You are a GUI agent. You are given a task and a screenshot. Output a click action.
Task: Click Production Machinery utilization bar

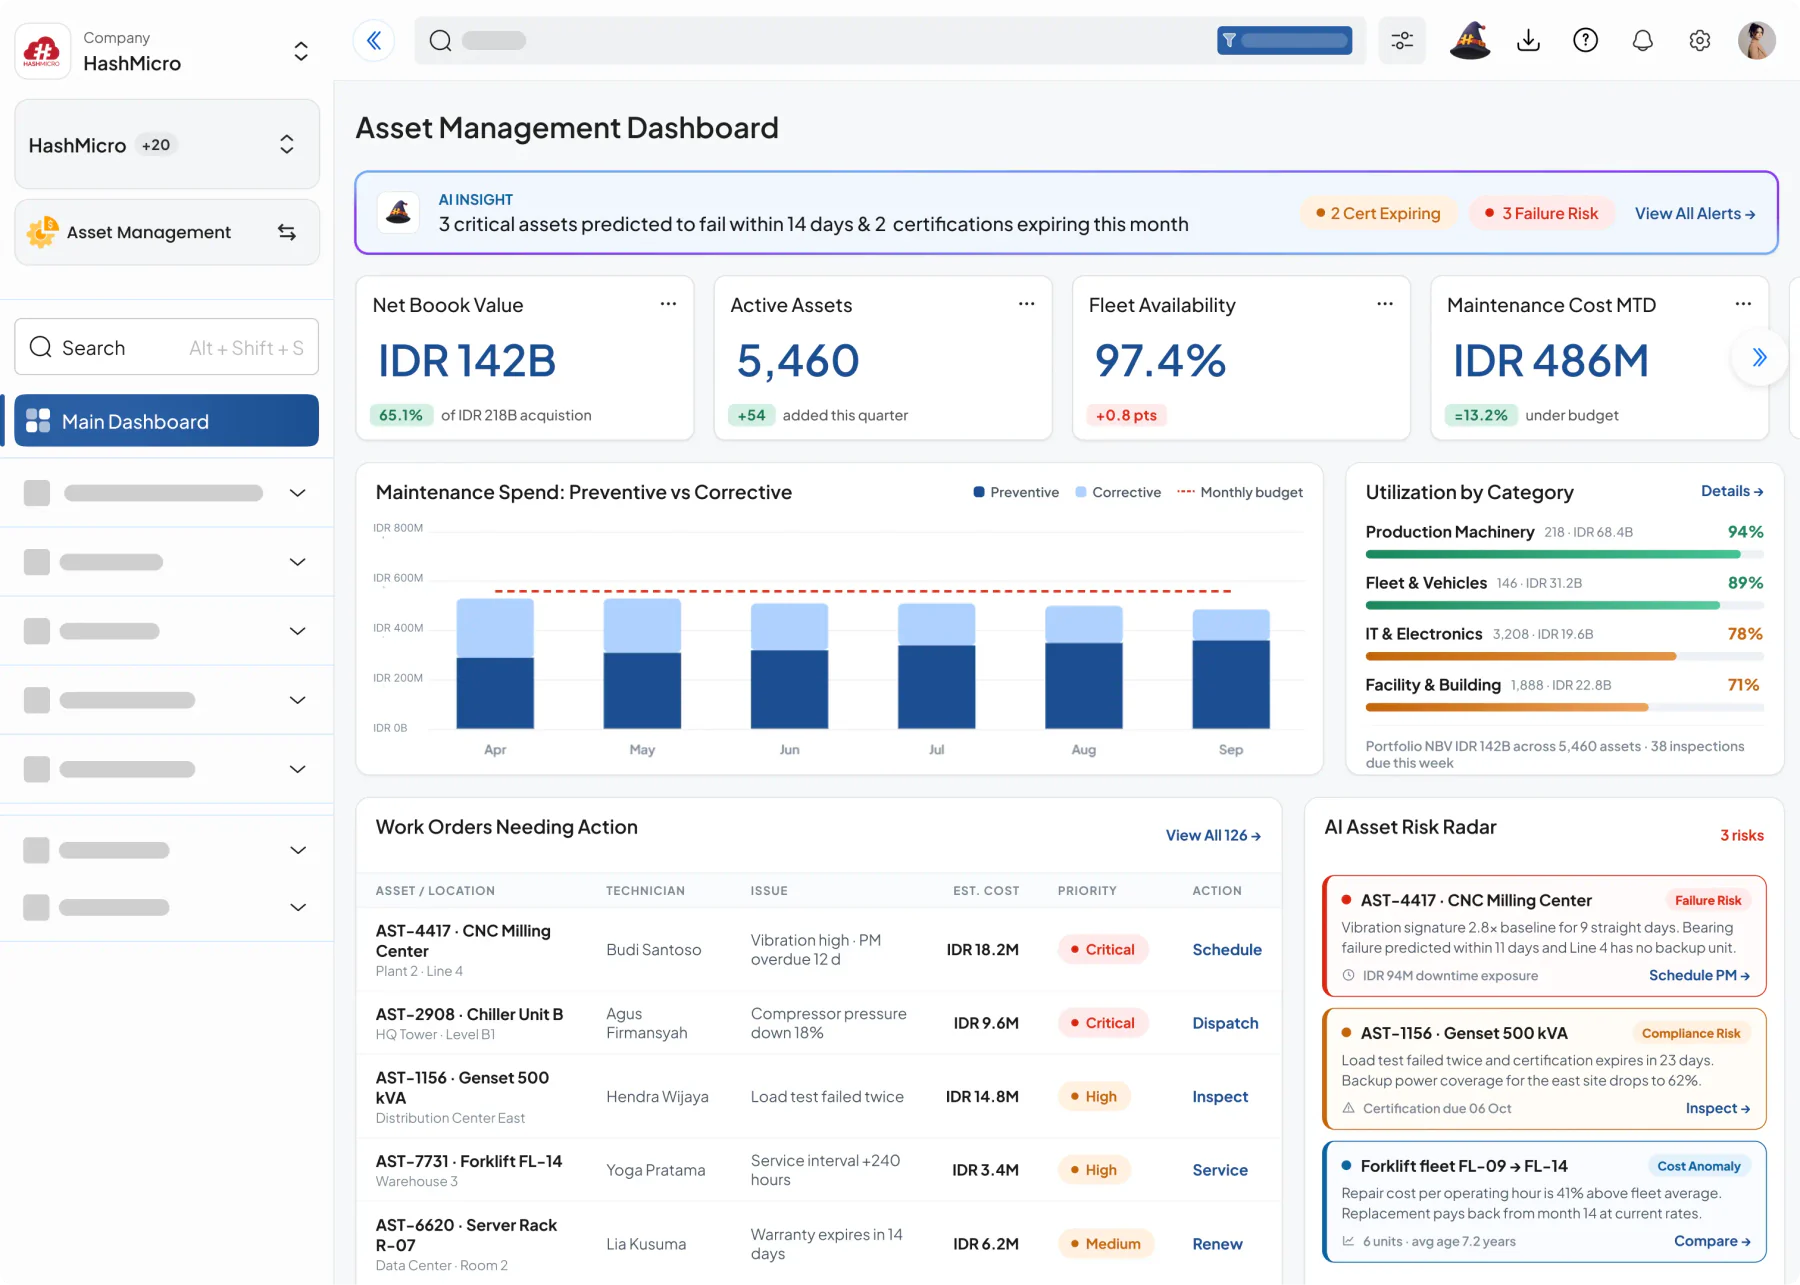coord(1564,554)
